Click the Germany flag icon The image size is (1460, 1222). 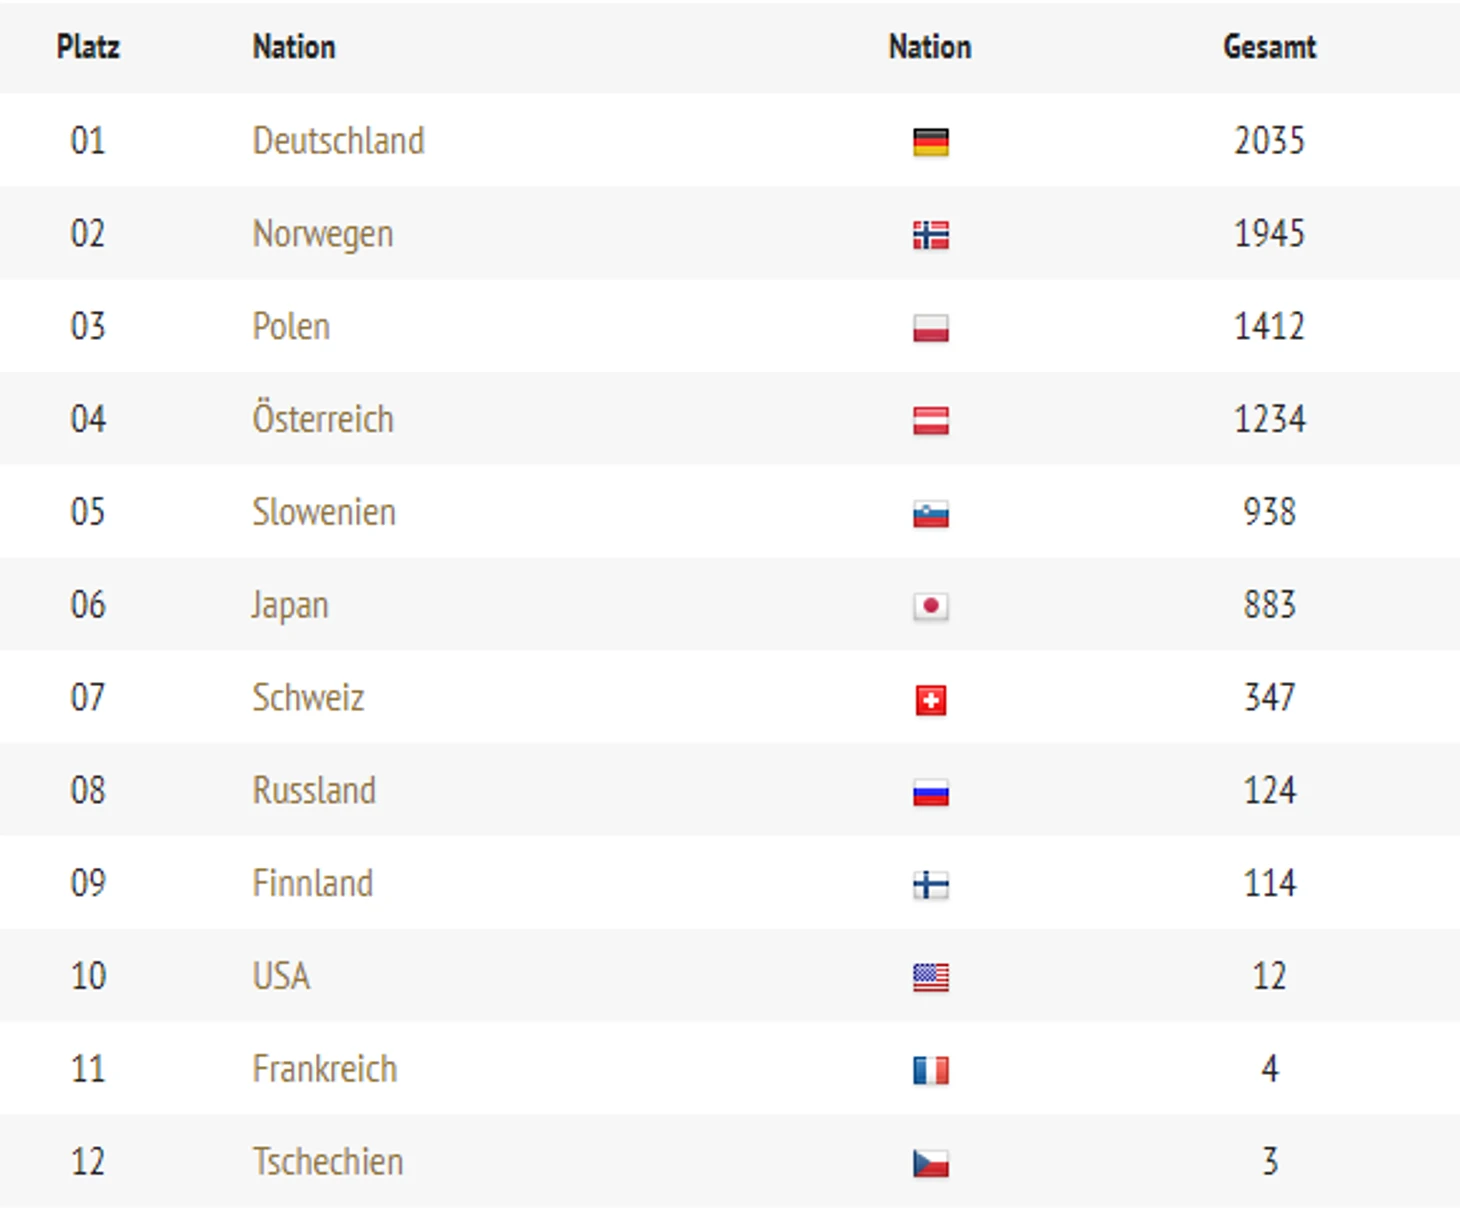point(930,142)
